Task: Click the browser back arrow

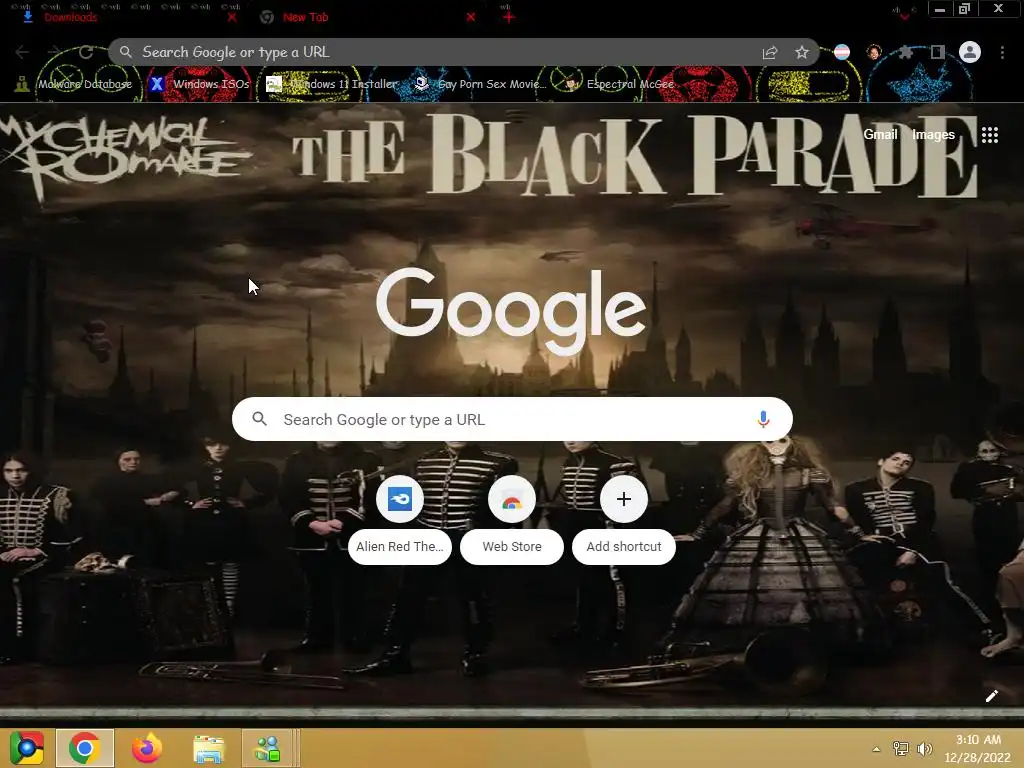Action: tap(22, 52)
